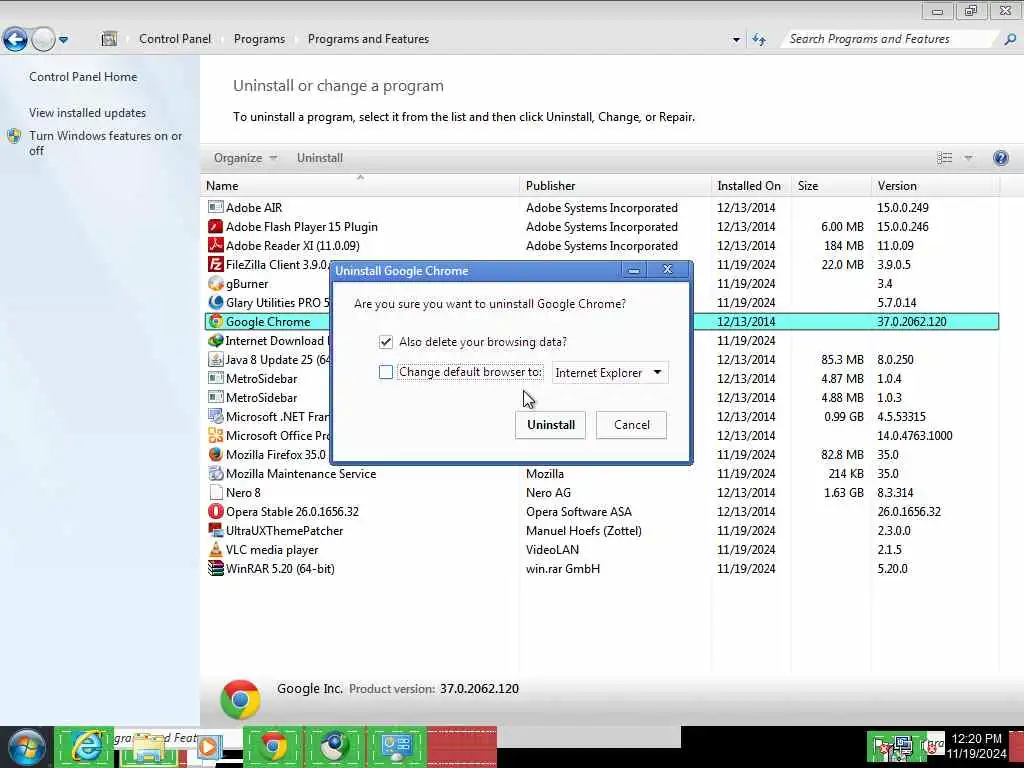
Task: Click the FileZilla Client icon
Action: click(x=216, y=264)
